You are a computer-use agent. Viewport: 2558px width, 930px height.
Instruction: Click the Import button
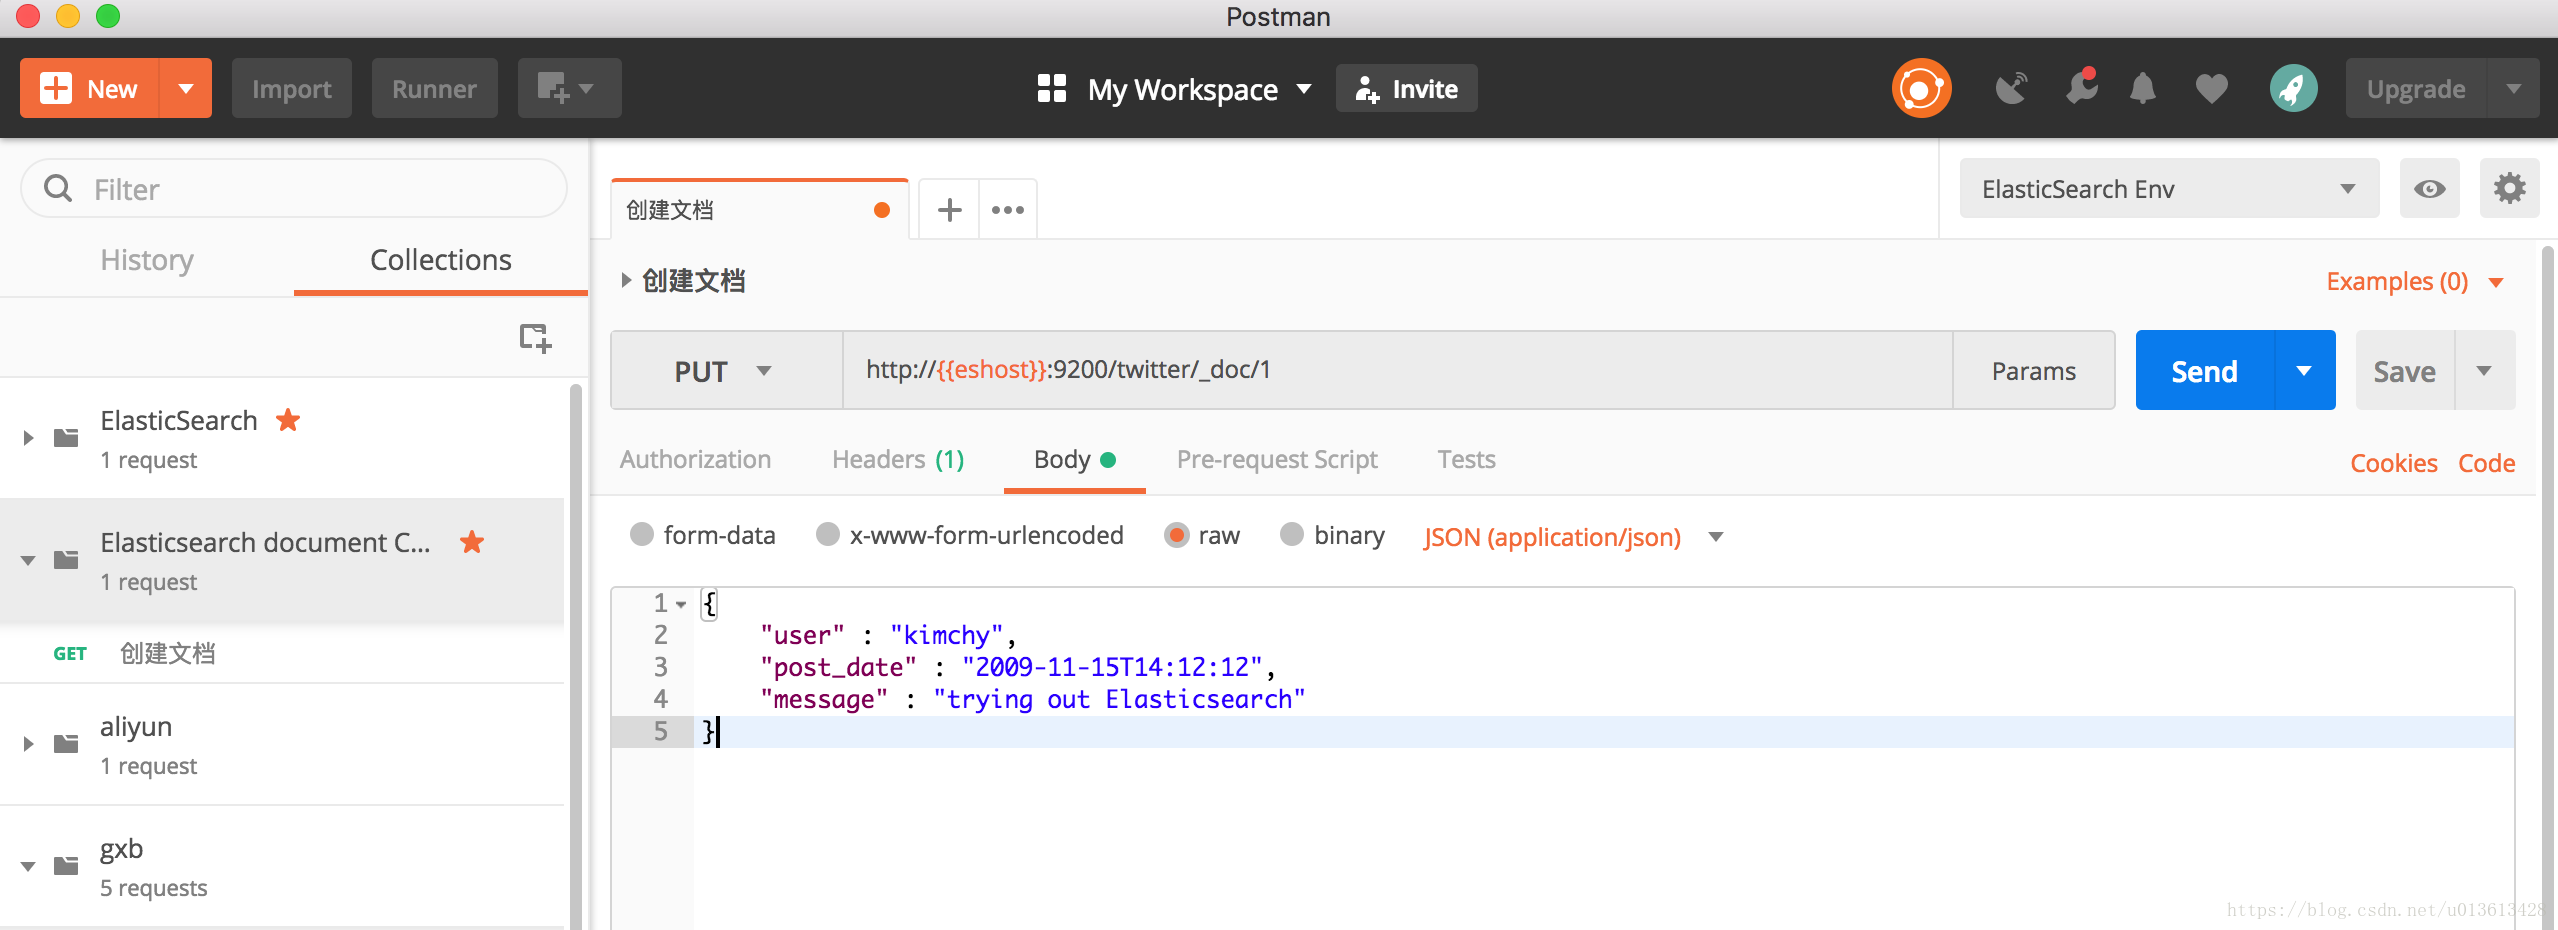point(291,88)
